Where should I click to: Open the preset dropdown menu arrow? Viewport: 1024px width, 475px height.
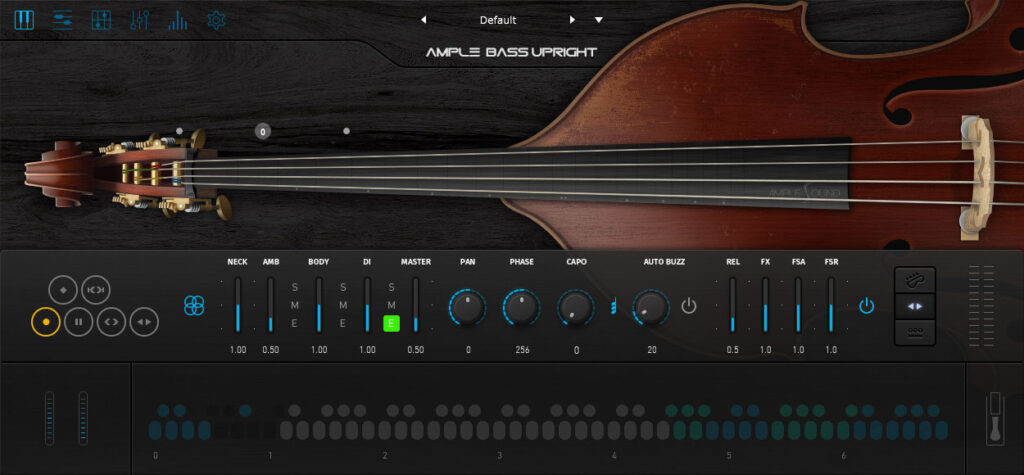[598, 20]
